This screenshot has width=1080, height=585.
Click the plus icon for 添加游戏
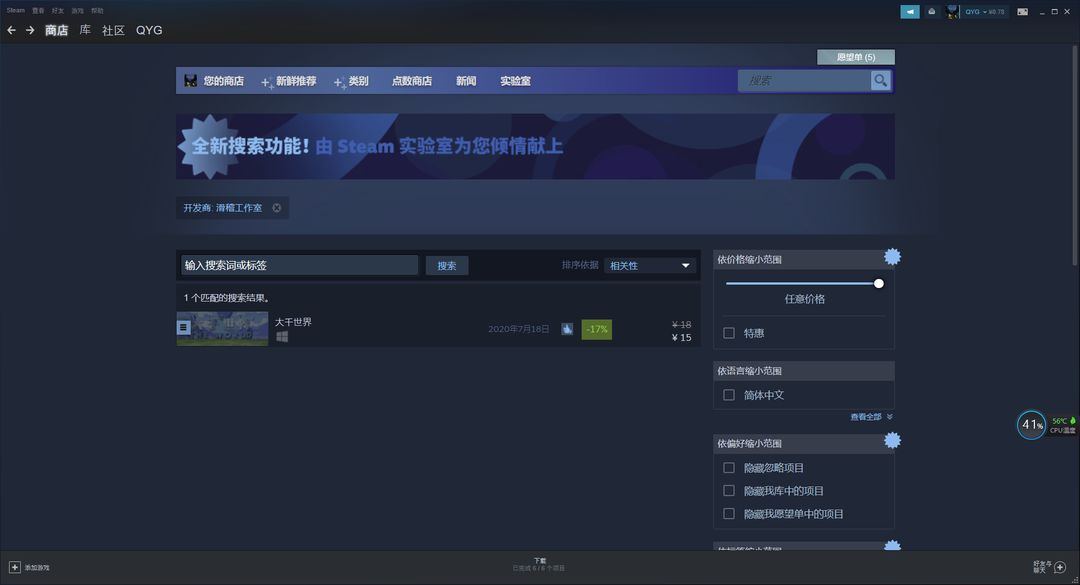[x=14, y=567]
